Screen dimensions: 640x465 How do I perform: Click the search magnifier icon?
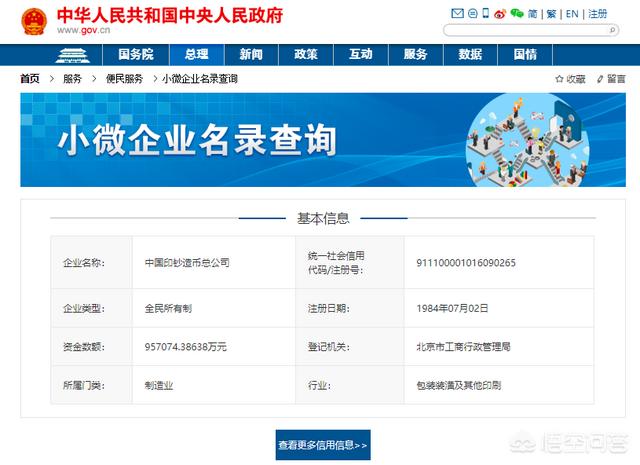612,30
